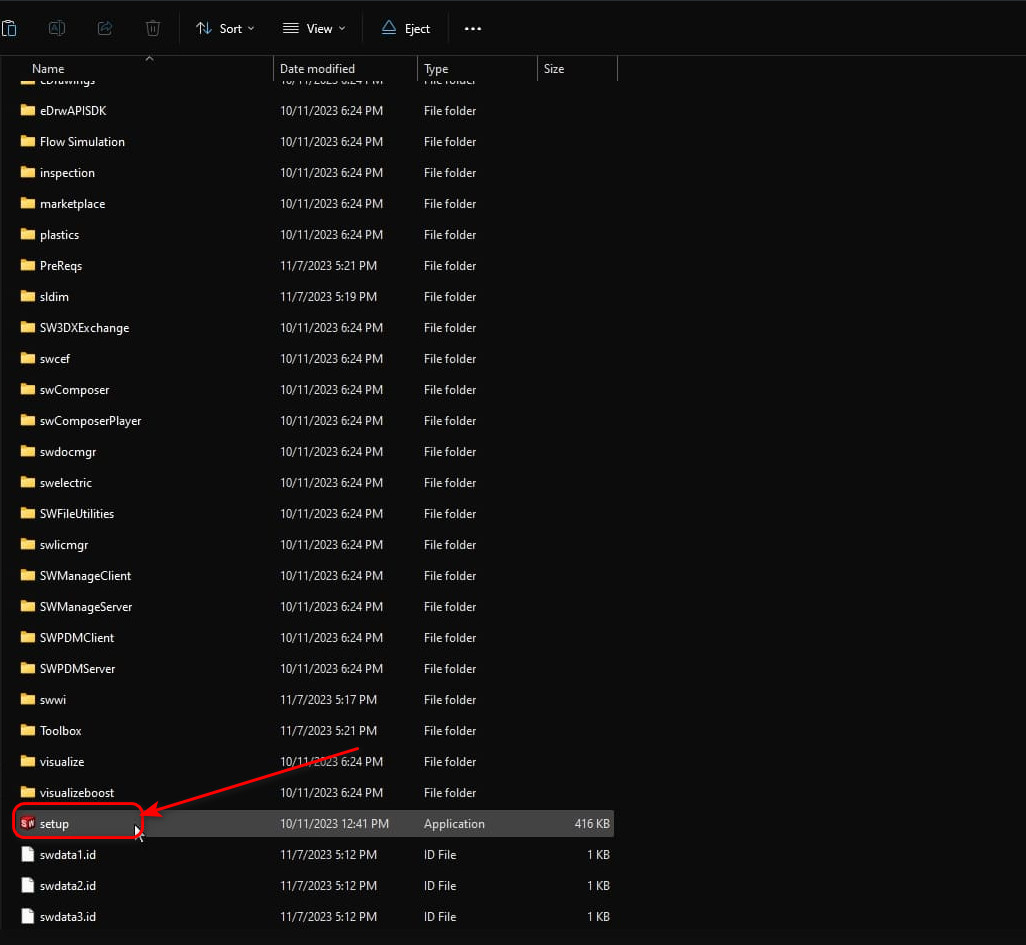The height and width of the screenshot is (945, 1026).
Task: Click the Delete trash icon
Action: tap(152, 28)
